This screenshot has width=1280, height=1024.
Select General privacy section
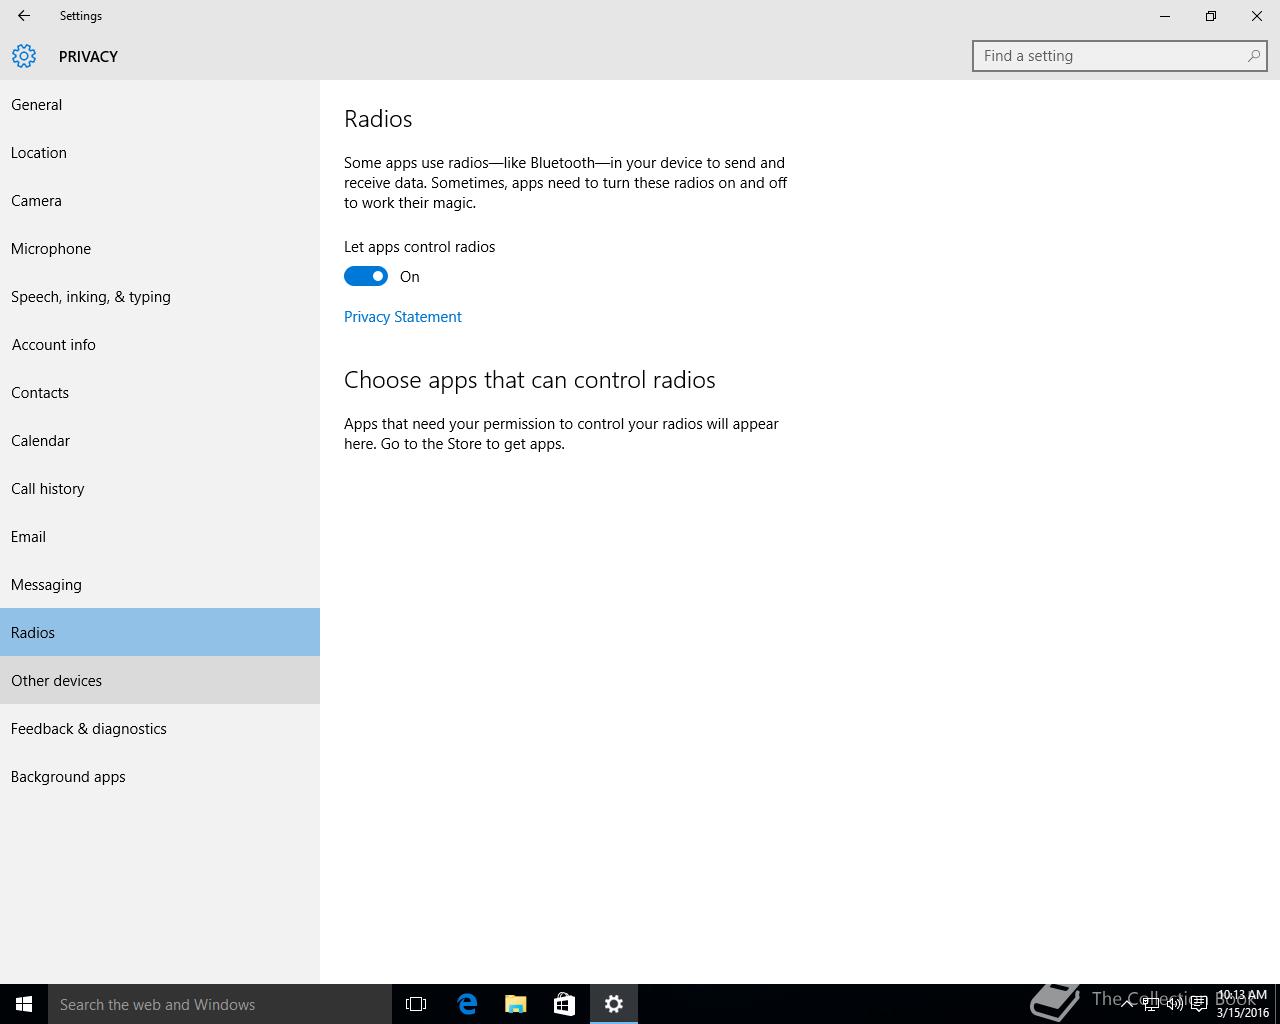click(x=160, y=104)
